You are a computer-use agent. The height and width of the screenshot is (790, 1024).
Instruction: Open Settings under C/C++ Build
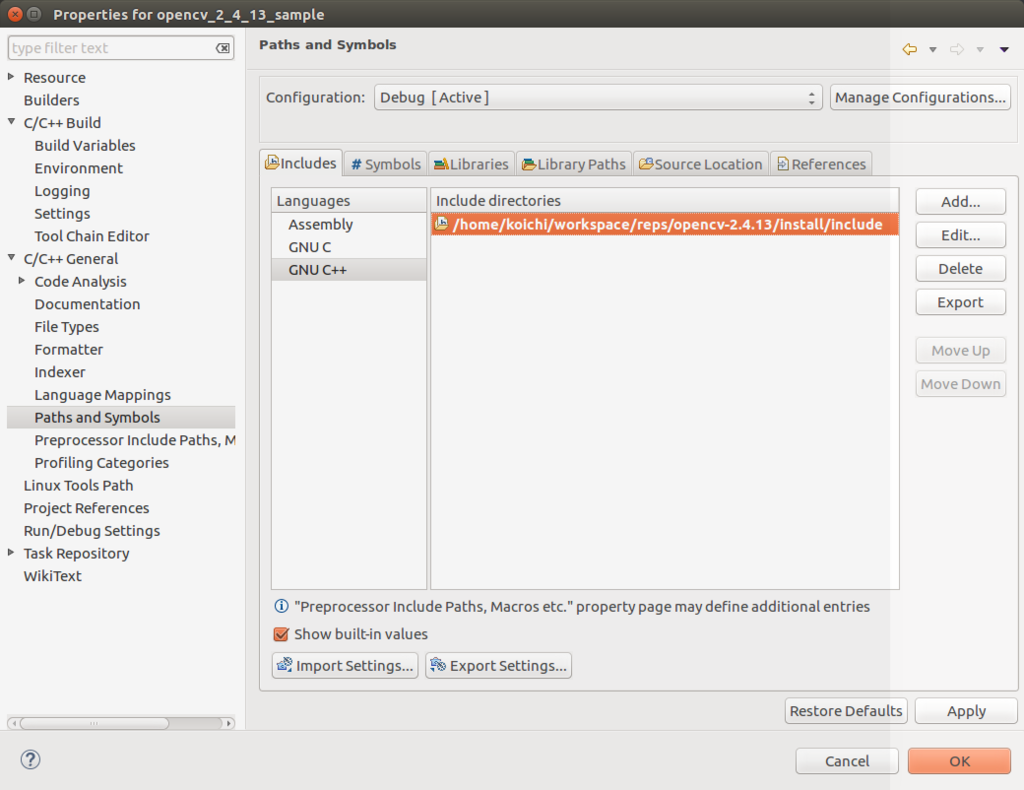coord(62,213)
